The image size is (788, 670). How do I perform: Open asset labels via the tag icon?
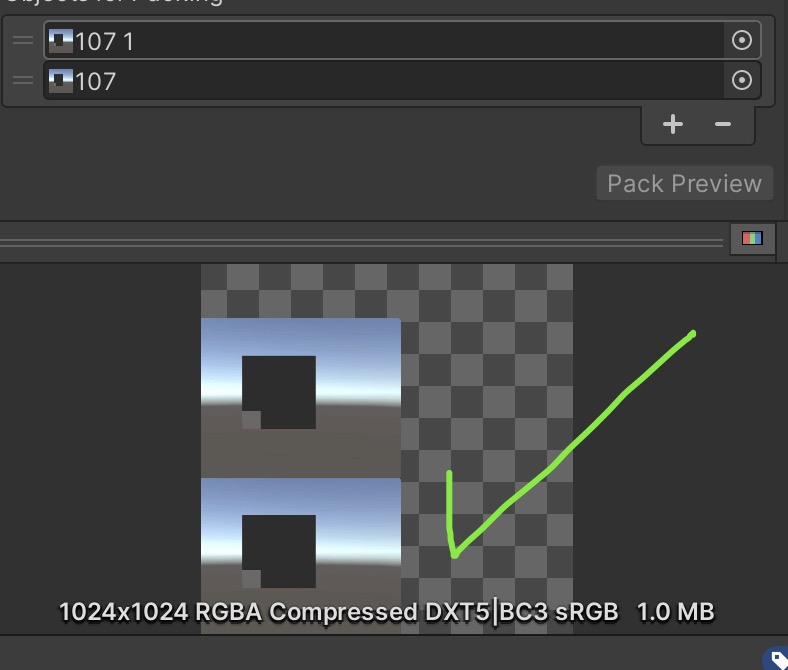pos(778,660)
